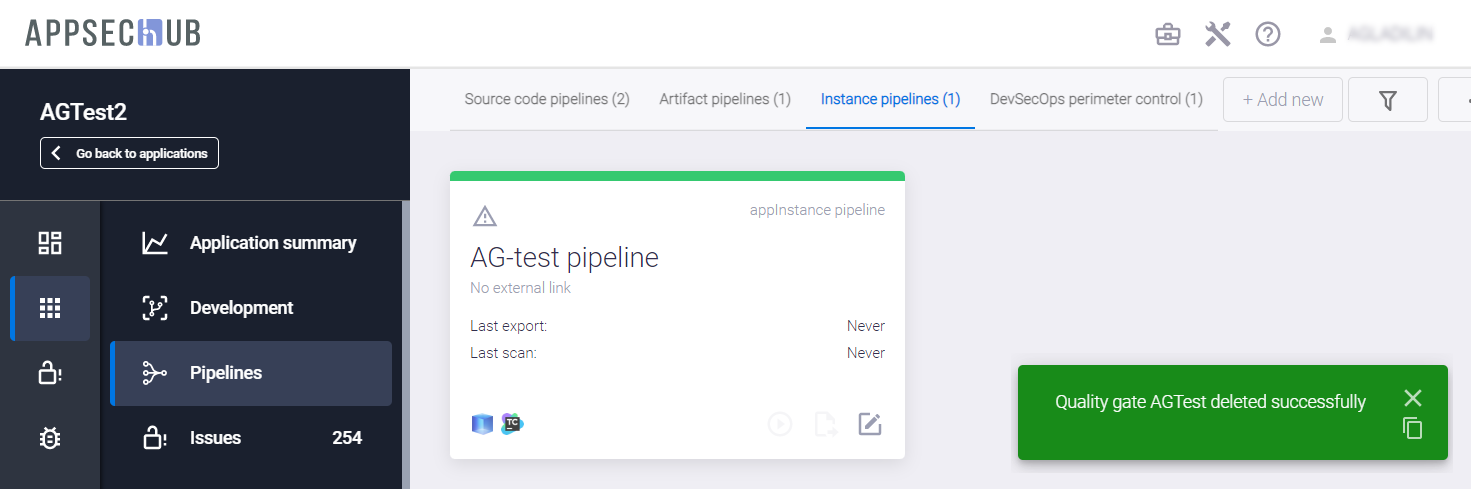The height and width of the screenshot is (489, 1471).
Task: Open the lock alert icon in the left rail
Action: (x=50, y=373)
